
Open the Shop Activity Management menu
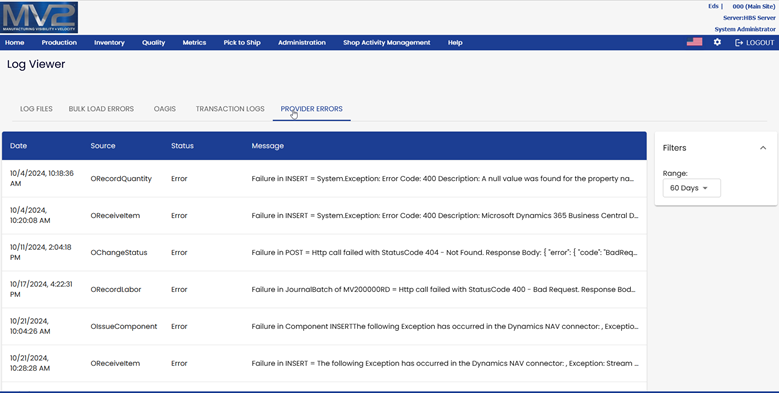tap(387, 43)
